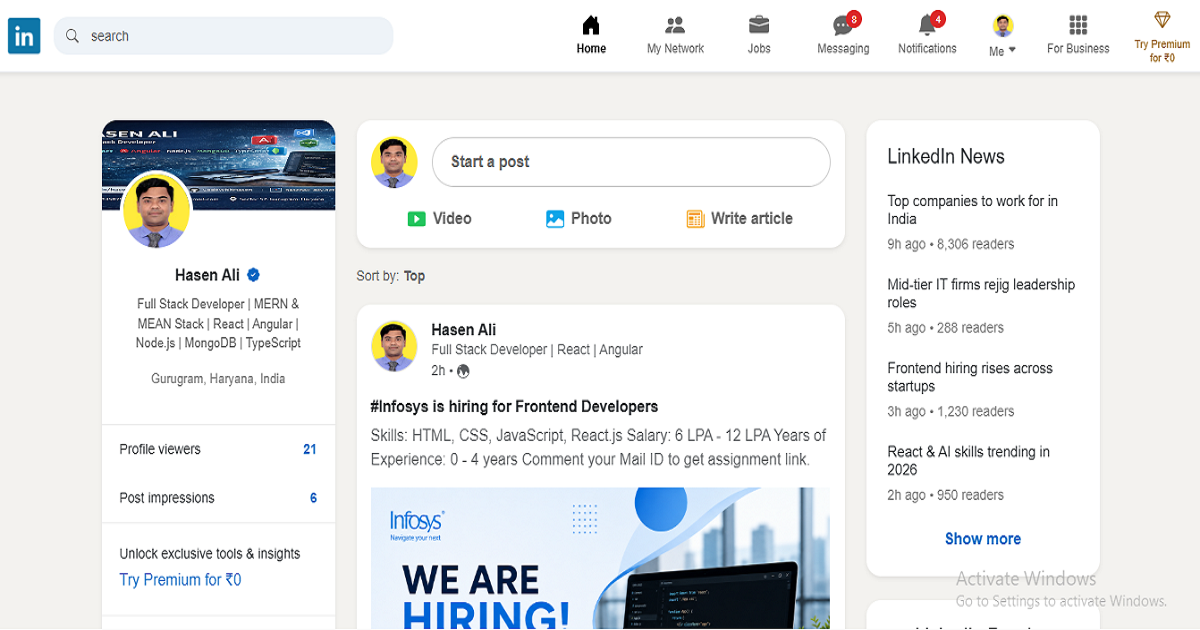1200x630 pixels.
Task: Click the Notifications tab label
Action: 927,49
